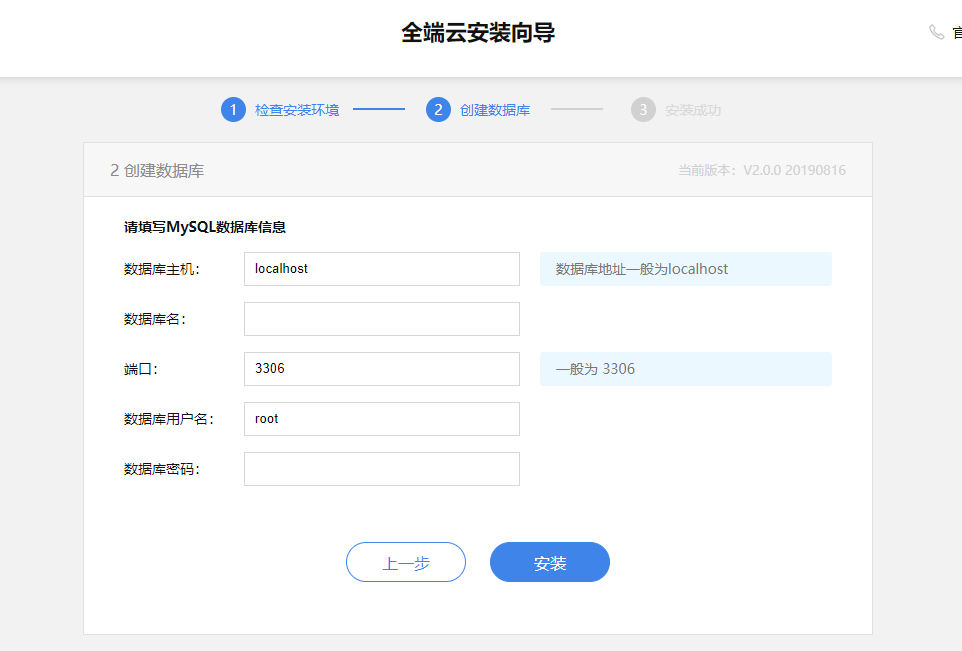Click the step 2 circle icon
Image resolution: width=962 pixels, height=651 pixels.
coord(438,110)
